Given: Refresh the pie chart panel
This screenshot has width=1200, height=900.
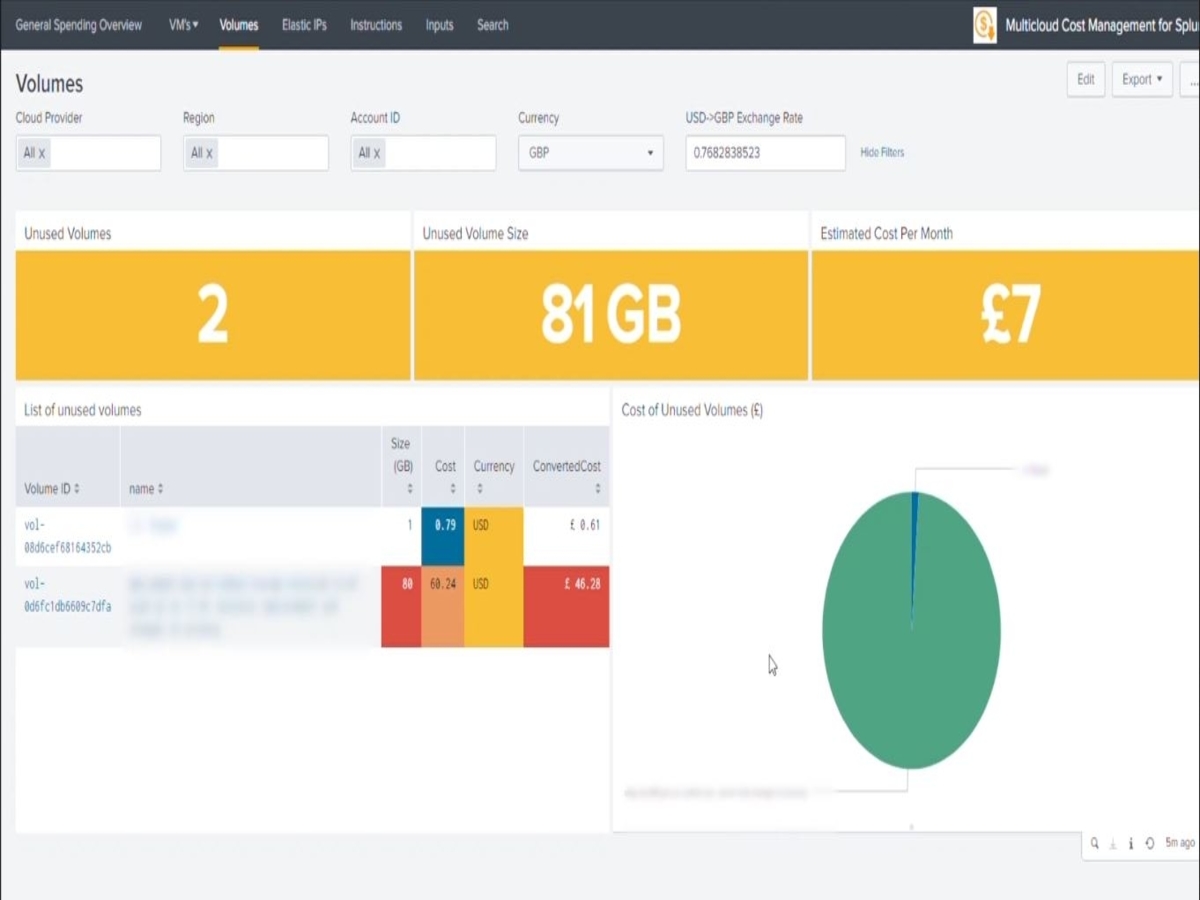Looking at the screenshot, I should click(1150, 843).
